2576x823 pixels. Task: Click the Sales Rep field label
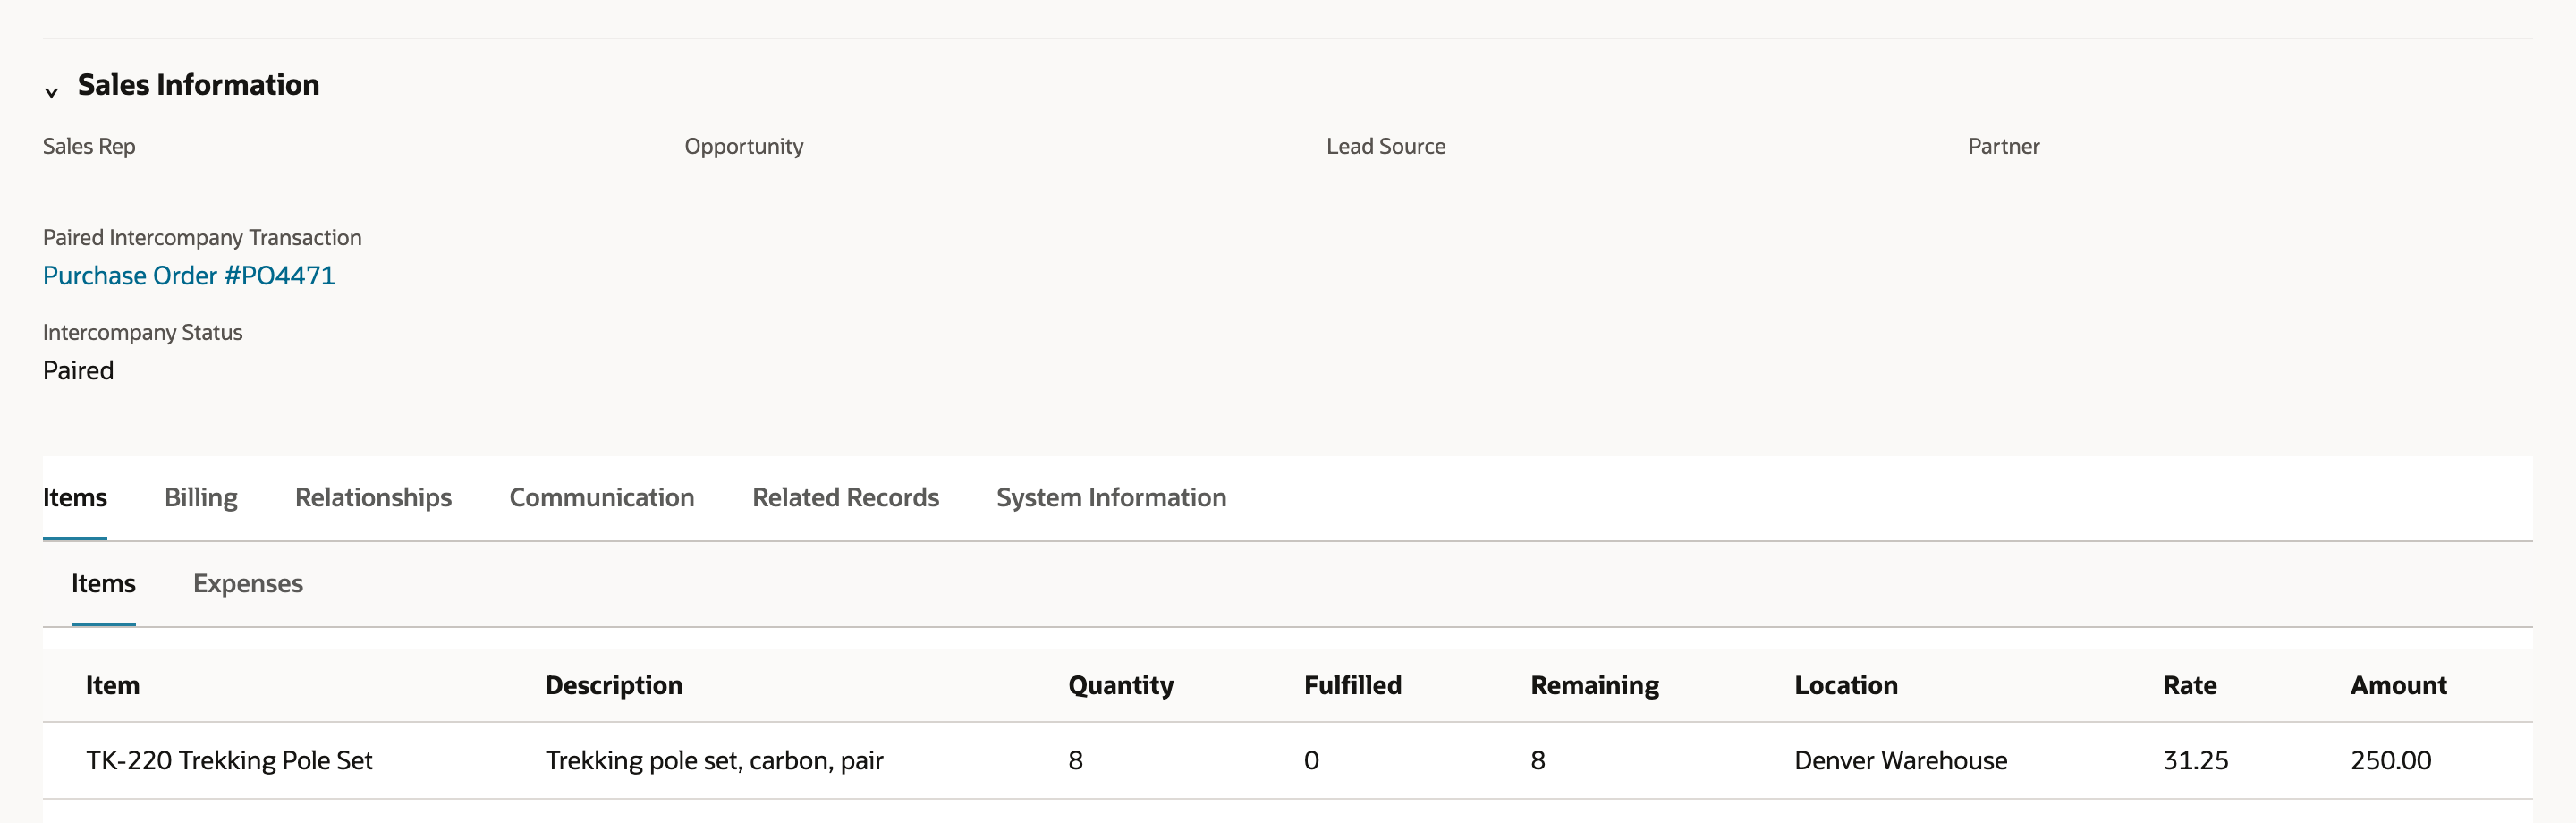point(89,146)
